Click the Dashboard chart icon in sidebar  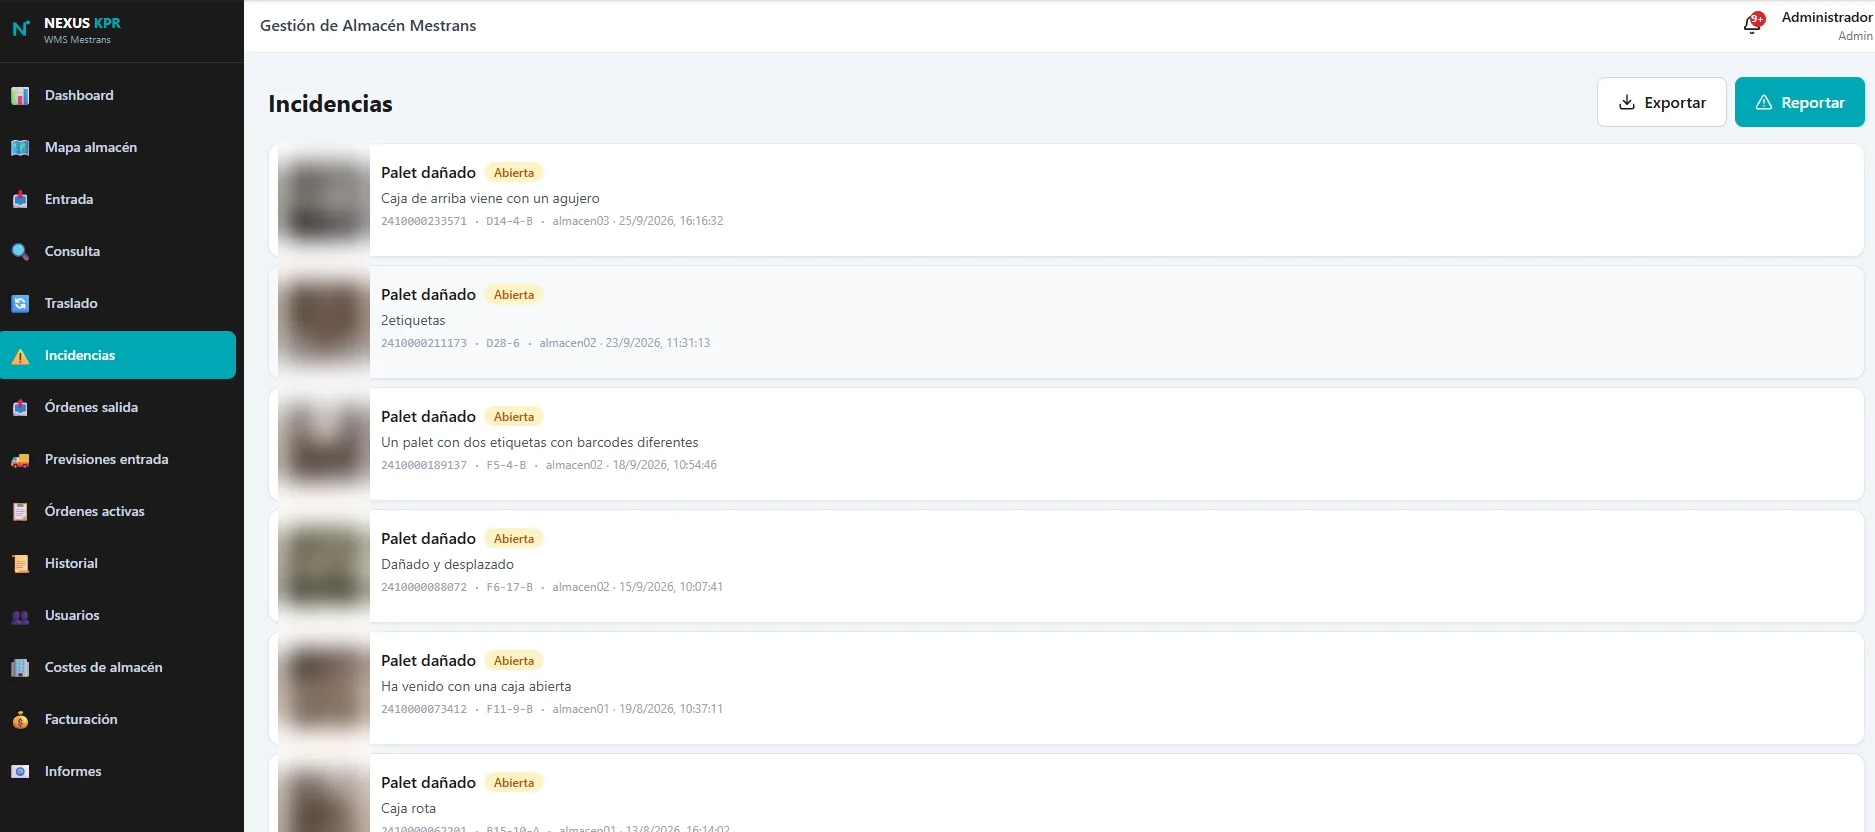click(20, 96)
